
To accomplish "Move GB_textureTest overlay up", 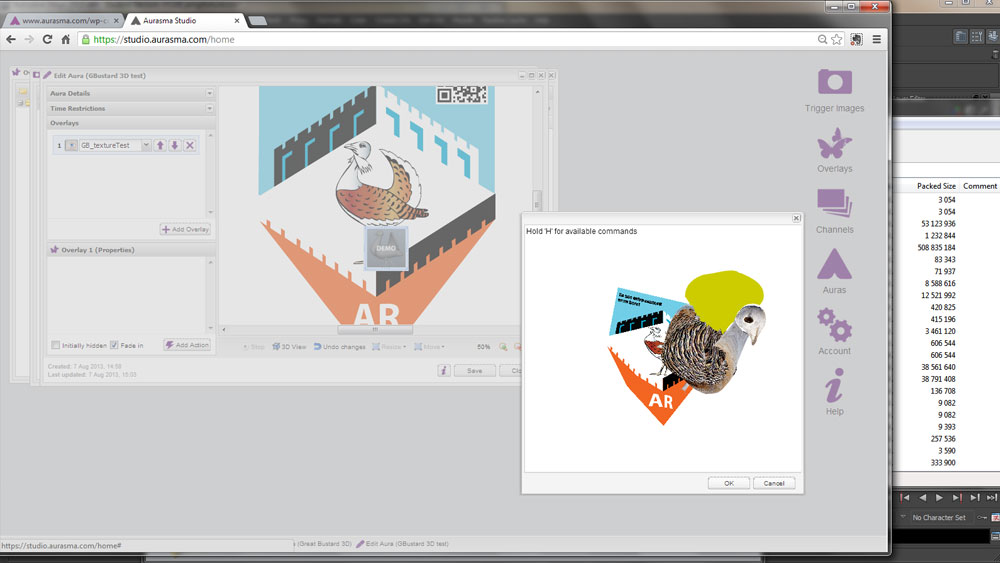I will pos(160,145).
